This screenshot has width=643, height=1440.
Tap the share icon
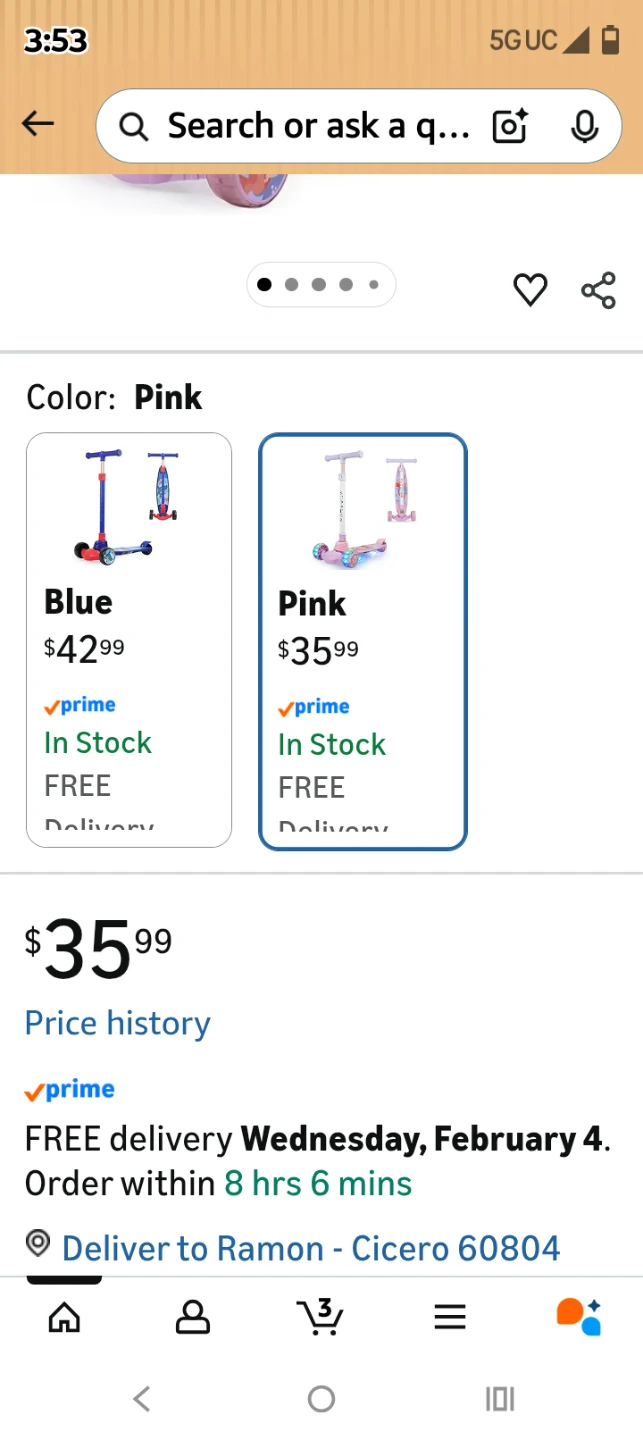coord(598,290)
